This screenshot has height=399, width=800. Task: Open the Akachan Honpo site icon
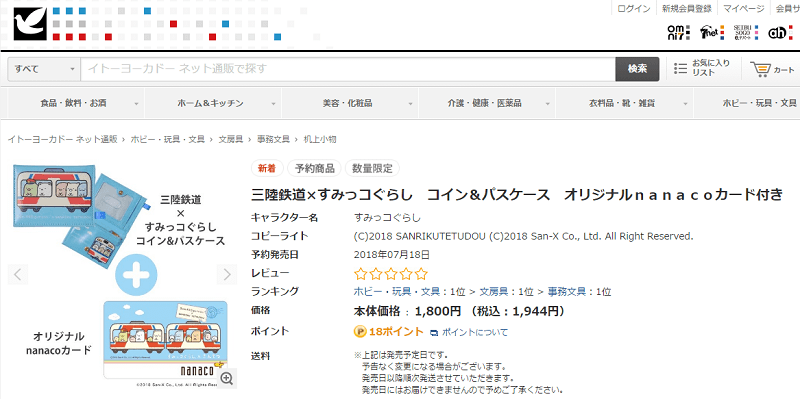[780, 33]
